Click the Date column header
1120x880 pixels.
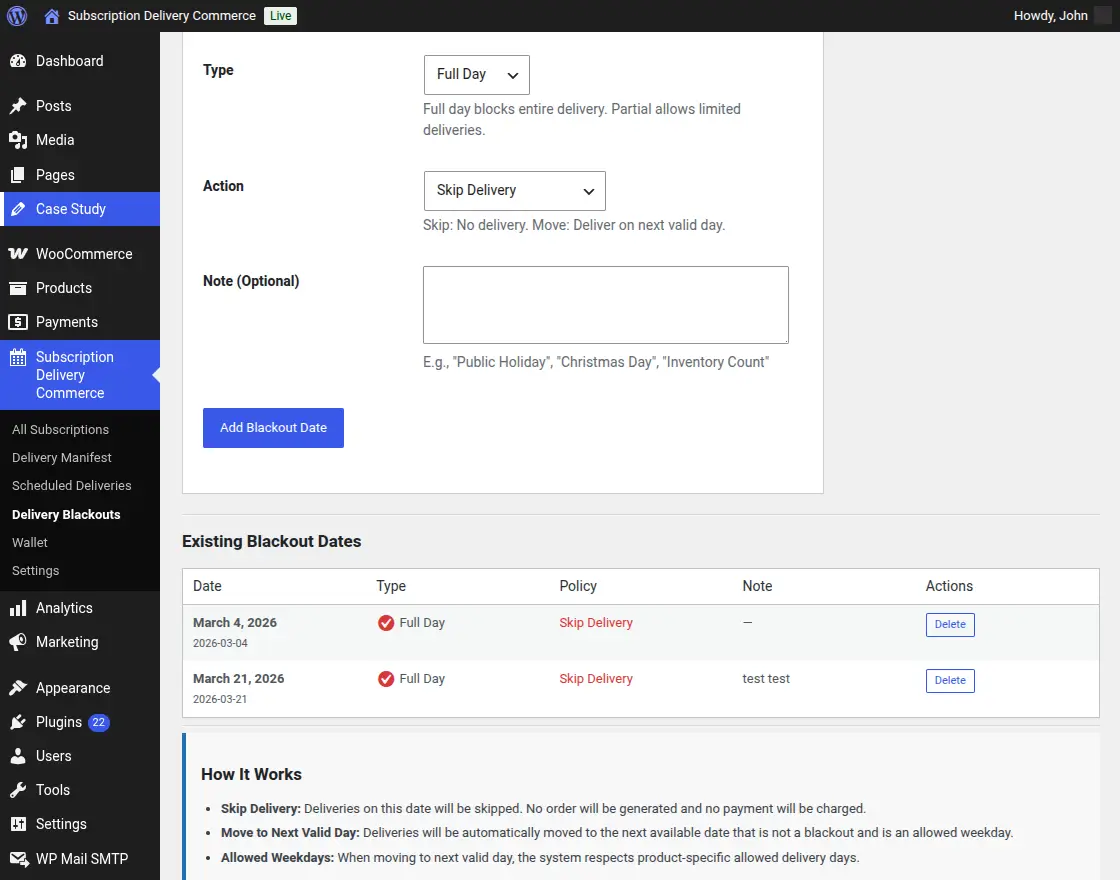pyautogui.click(x=207, y=586)
